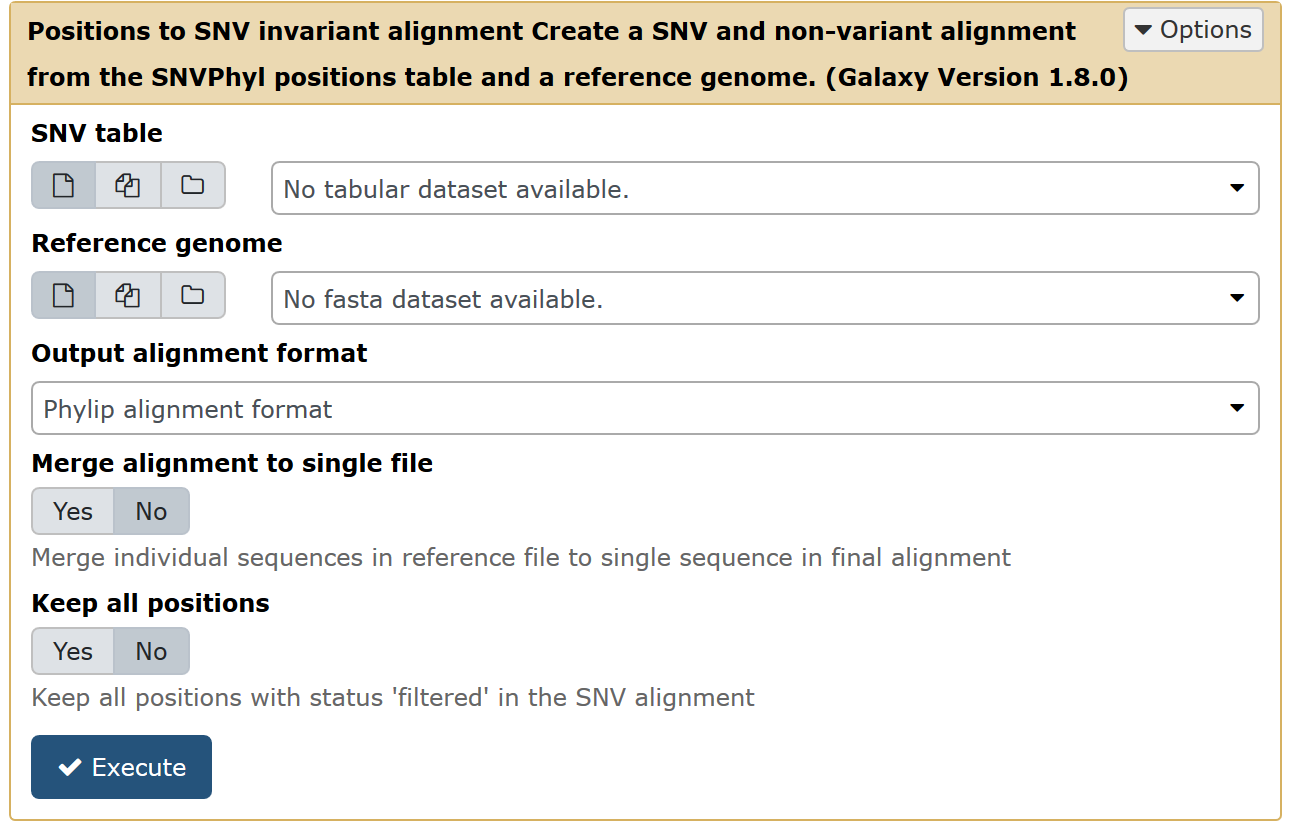Set Keep all positions to Yes
The width and height of the screenshot is (1296, 837).
(x=71, y=651)
